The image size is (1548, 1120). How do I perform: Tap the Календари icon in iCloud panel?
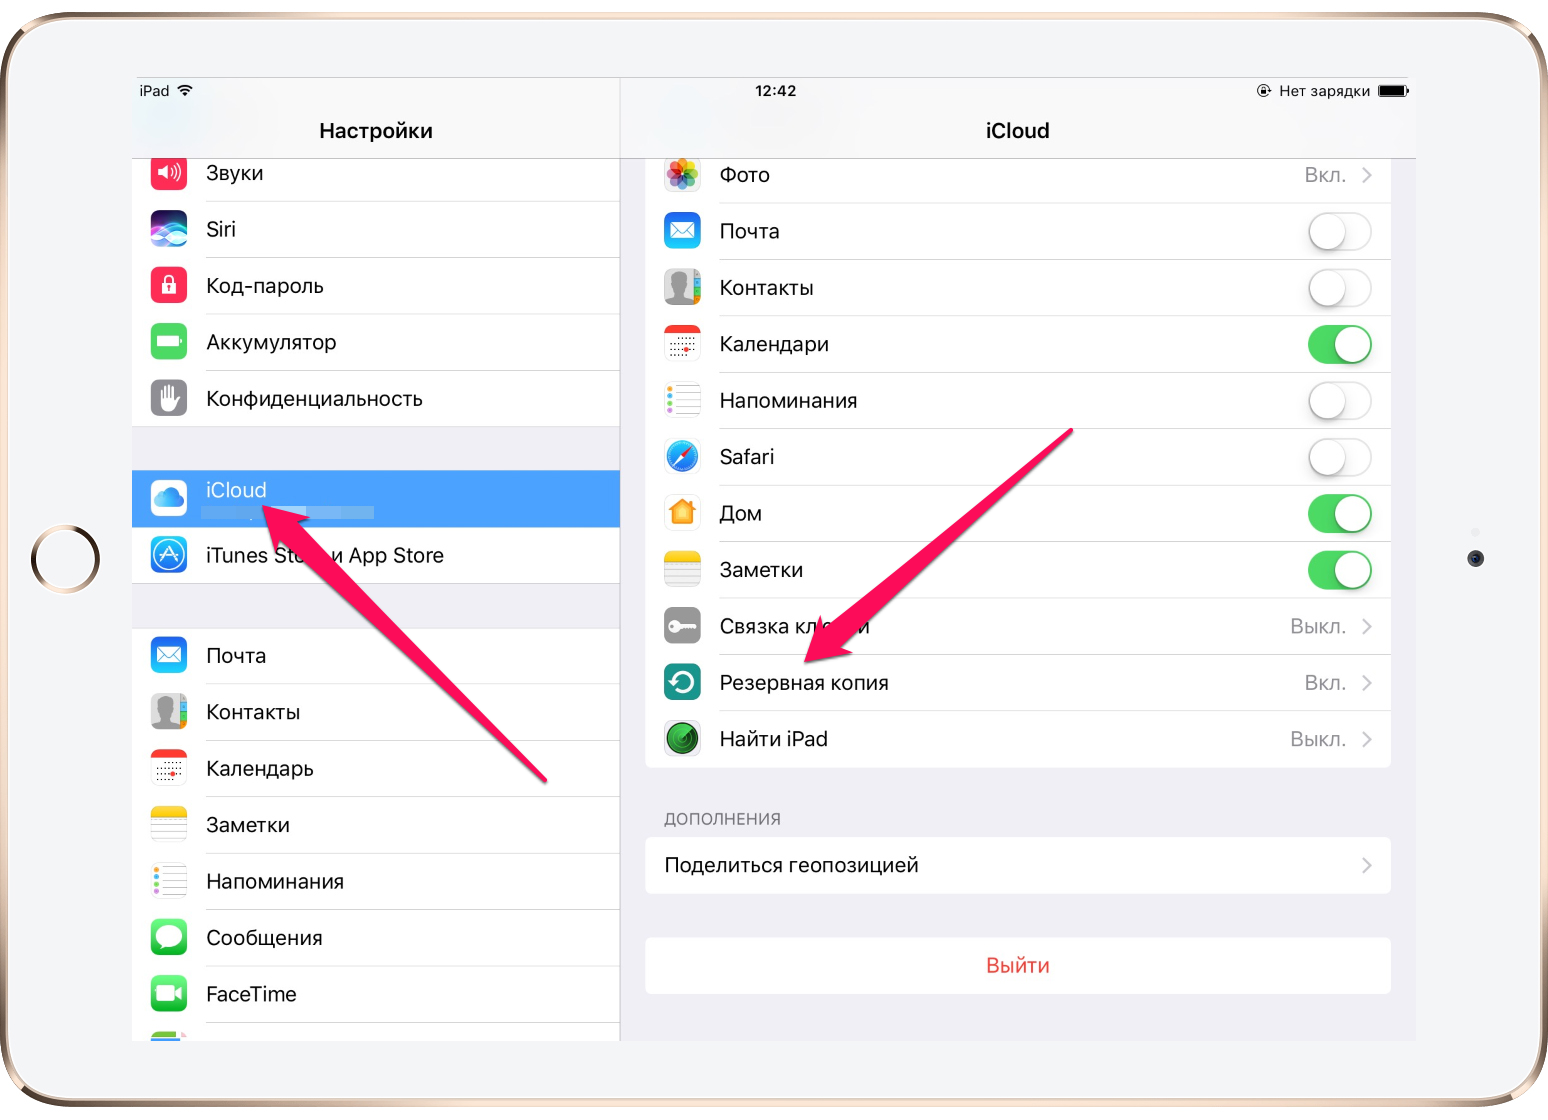click(682, 344)
